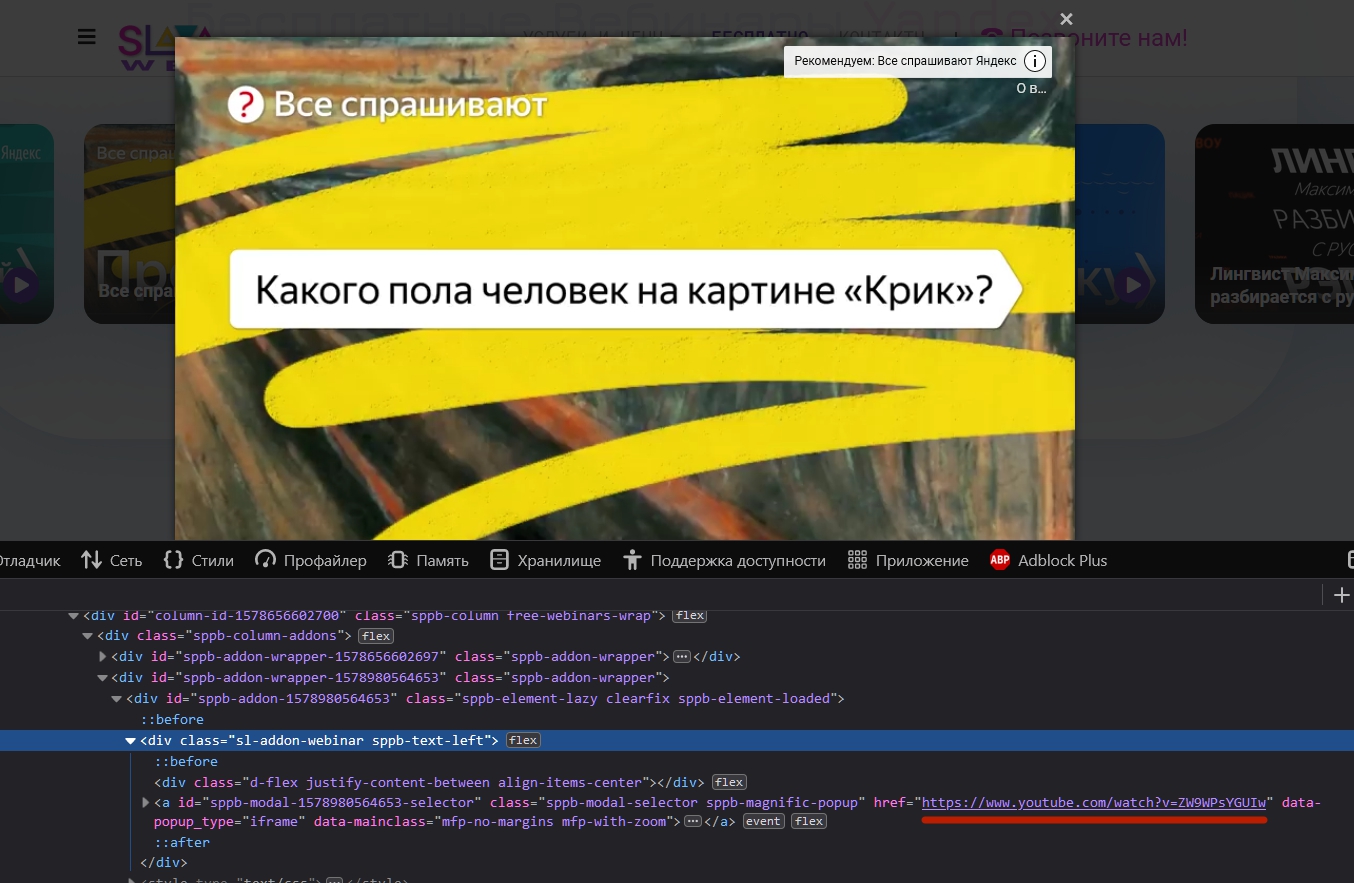The width and height of the screenshot is (1354, 883).
Task: Switch to the Стили (Style Editor) tab
Action: [x=199, y=560]
